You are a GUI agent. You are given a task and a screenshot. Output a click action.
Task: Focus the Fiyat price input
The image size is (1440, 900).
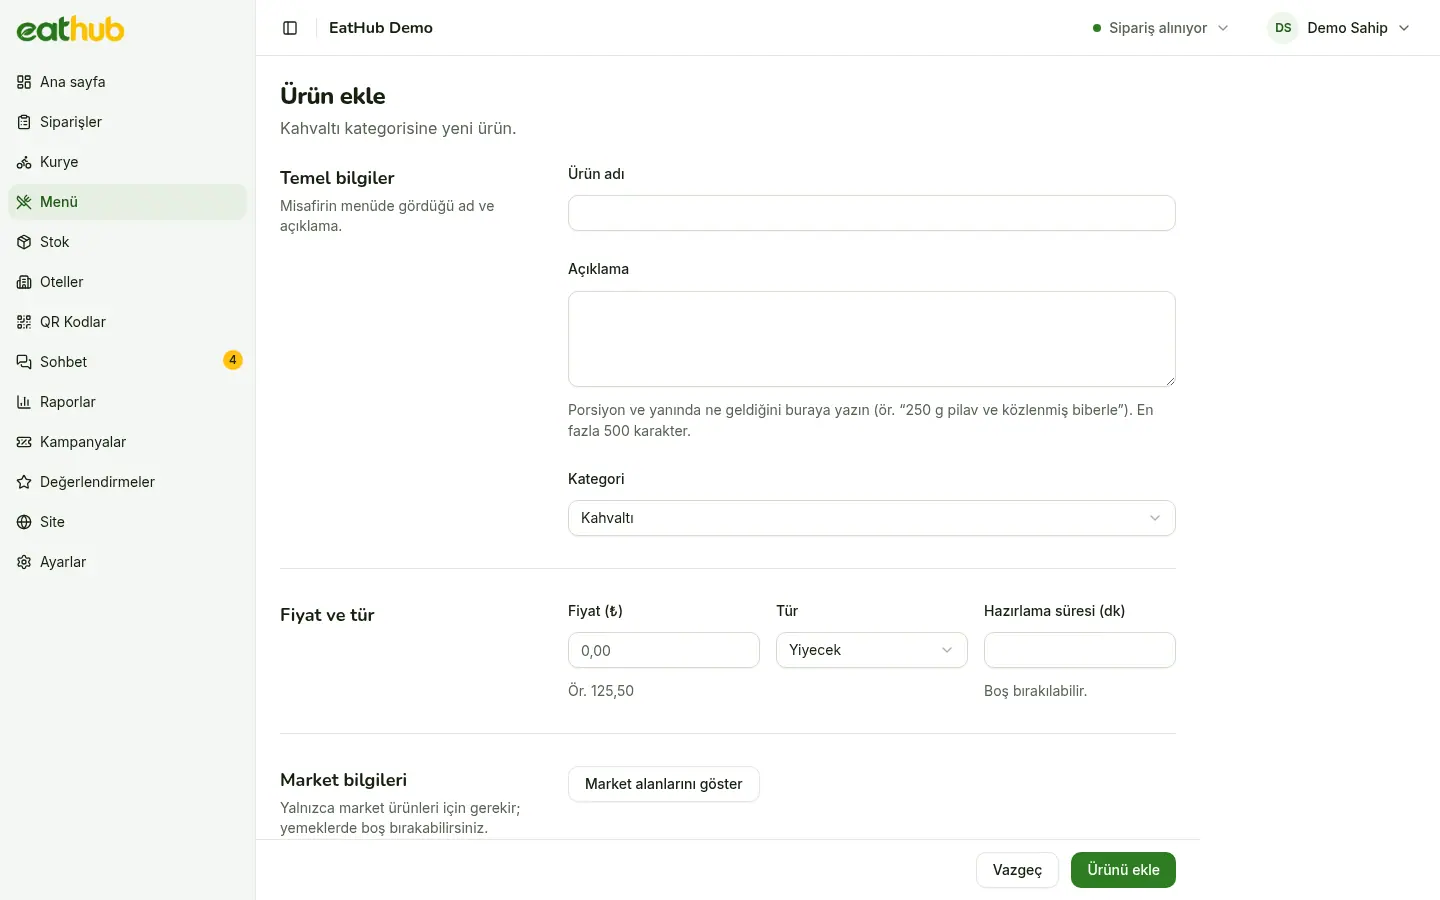[x=664, y=650]
